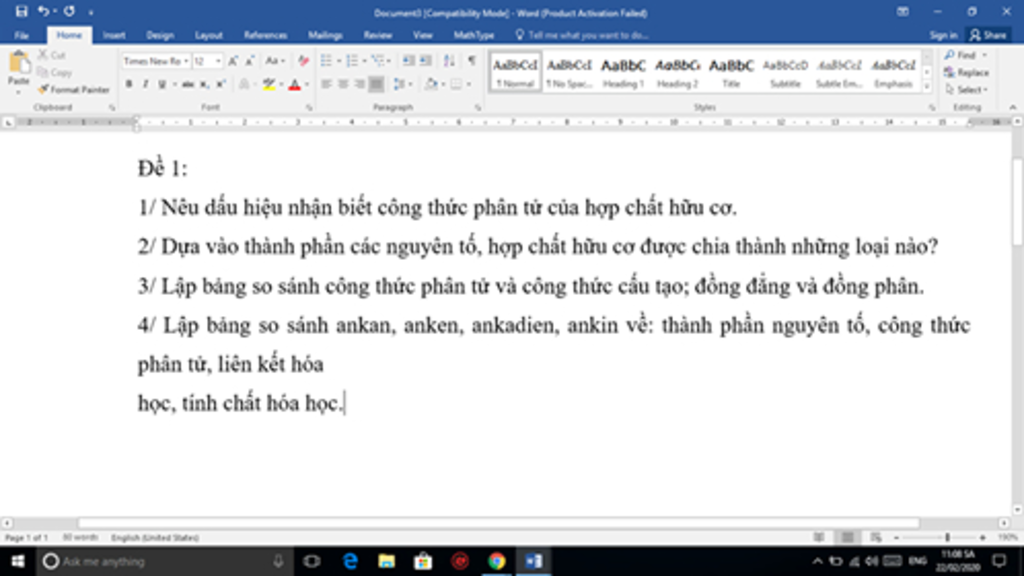Screen dimensions: 1024x576
Task: Click the Replace button
Action: coord(967,72)
